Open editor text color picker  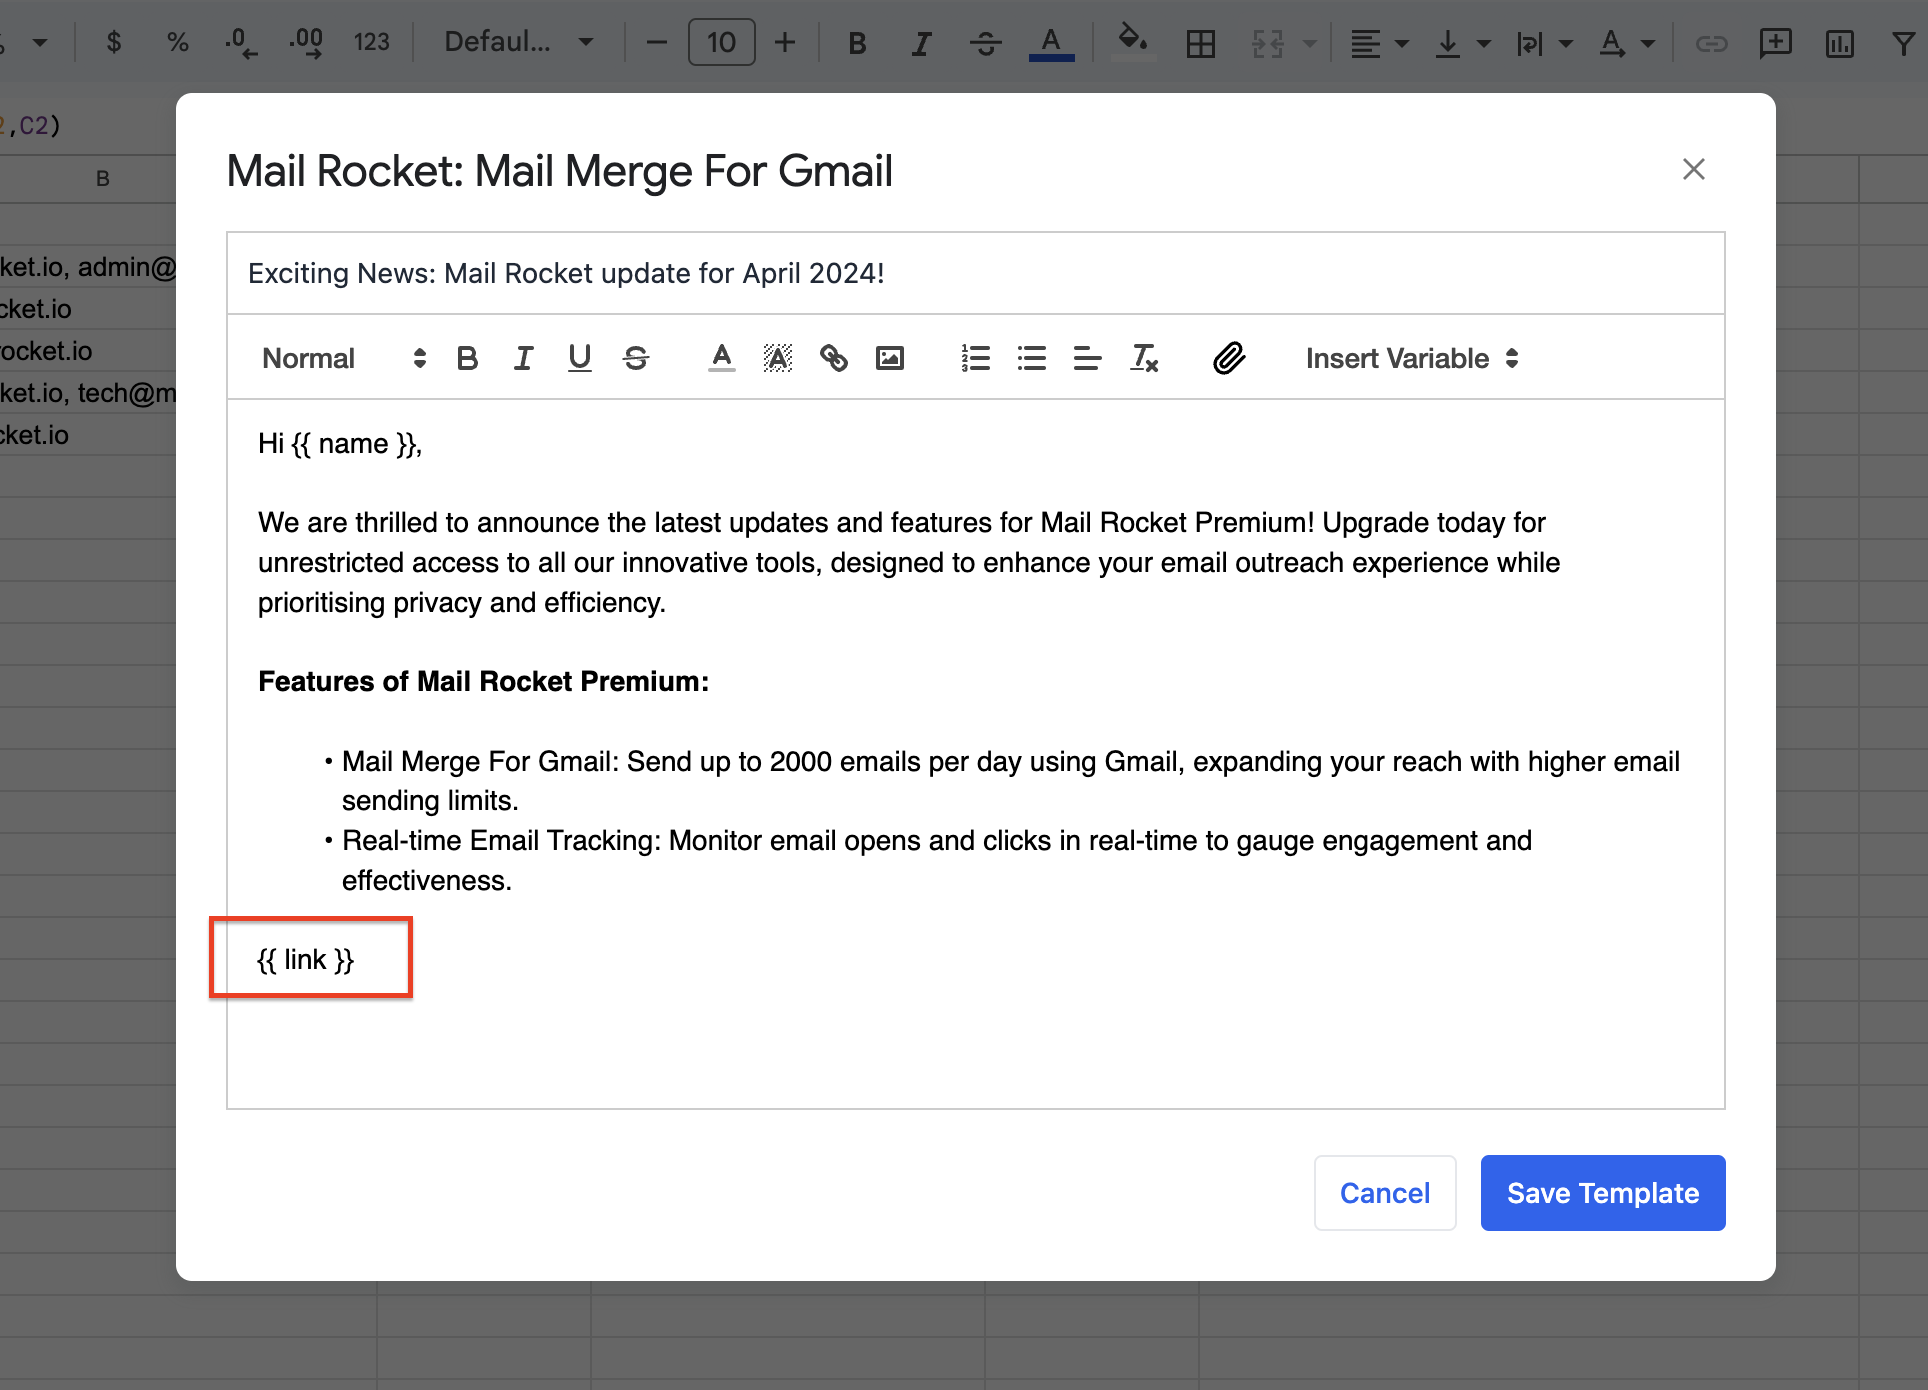click(721, 358)
